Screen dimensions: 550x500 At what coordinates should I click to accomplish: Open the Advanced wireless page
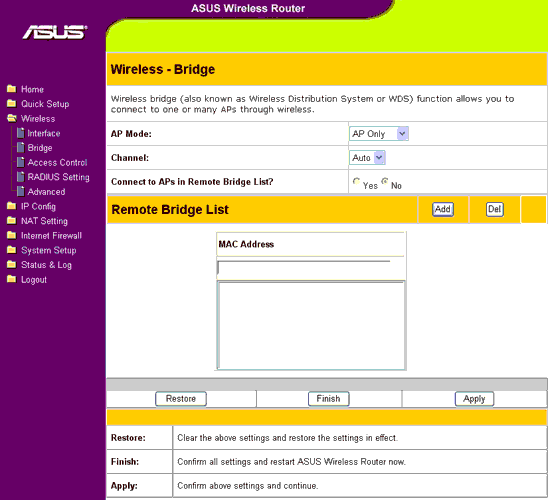click(x=46, y=192)
